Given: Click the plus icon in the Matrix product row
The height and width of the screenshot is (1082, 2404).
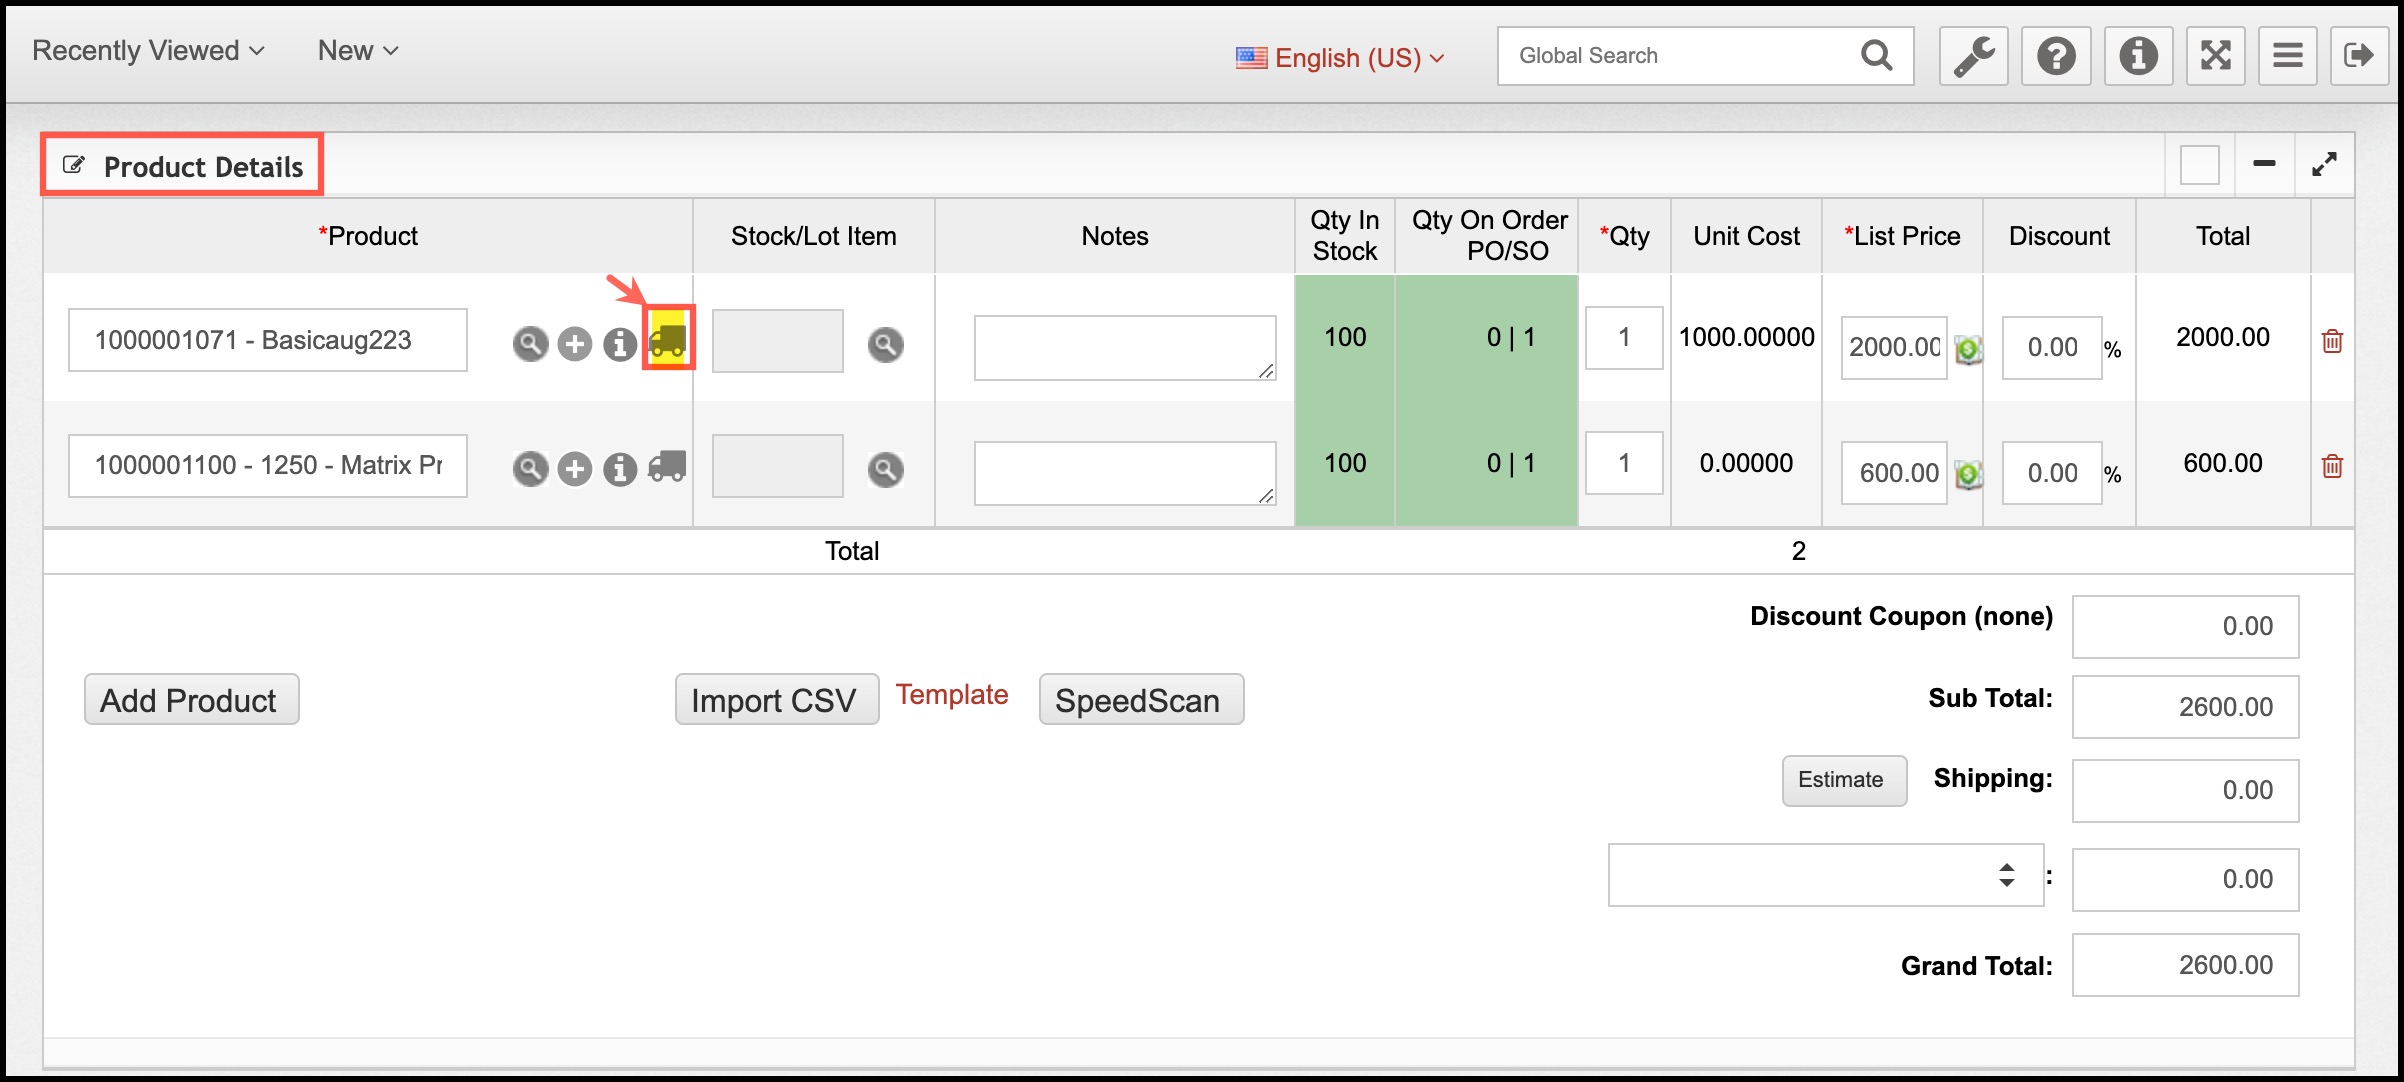Looking at the screenshot, I should [575, 469].
